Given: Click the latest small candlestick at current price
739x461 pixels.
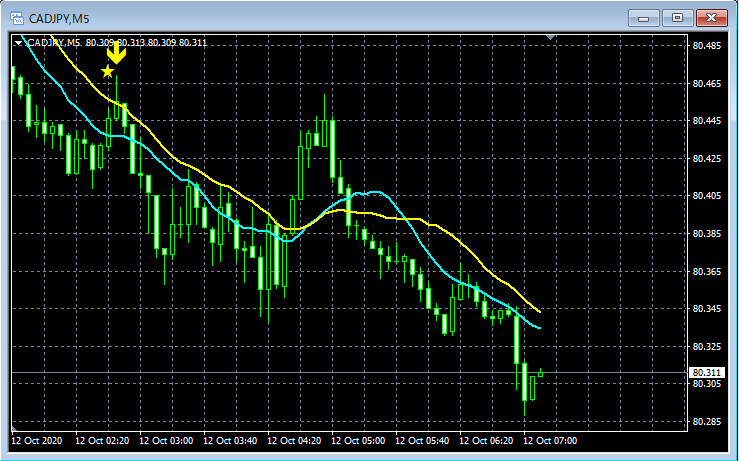Looking at the screenshot, I should [x=541, y=374].
